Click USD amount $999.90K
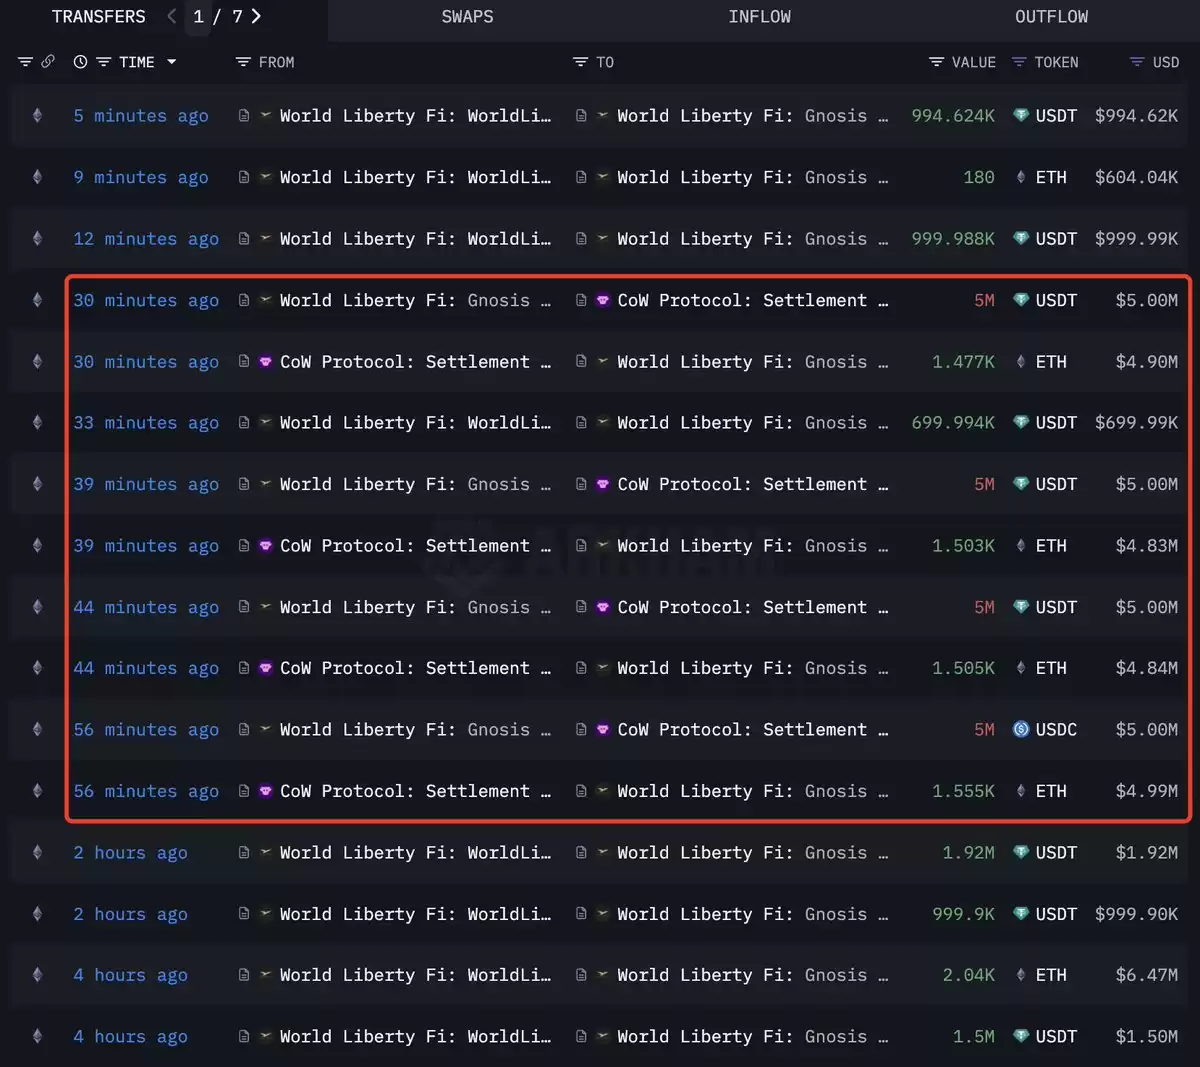 coord(1136,914)
